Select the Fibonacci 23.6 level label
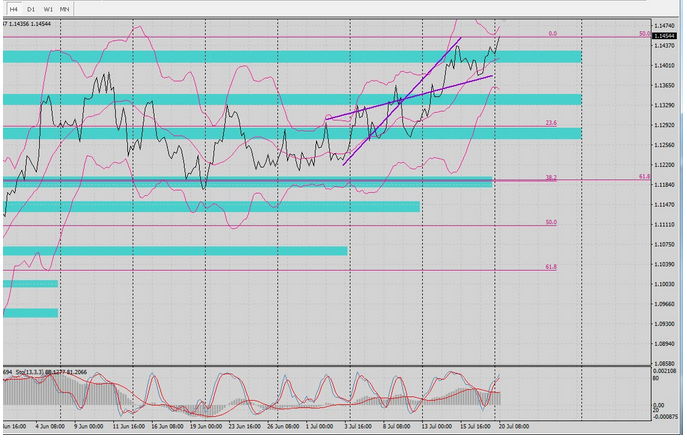 (x=550, y=123)
